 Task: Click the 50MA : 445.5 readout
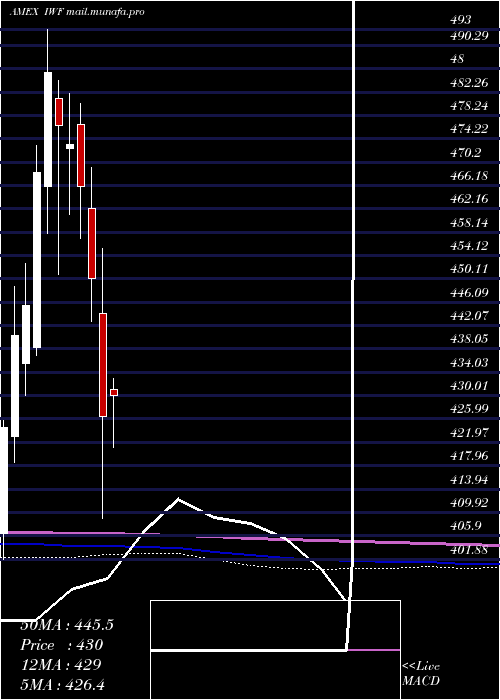[x=67, y=625]
